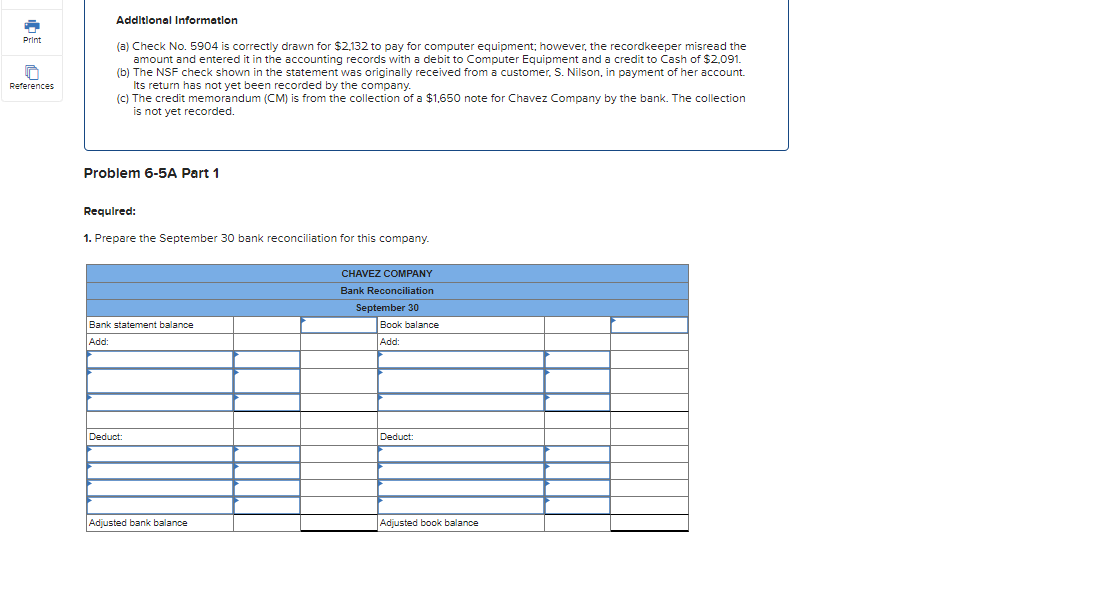
Task: Open fourth Deduct item dropdown on book side
Action: [461, 505]
